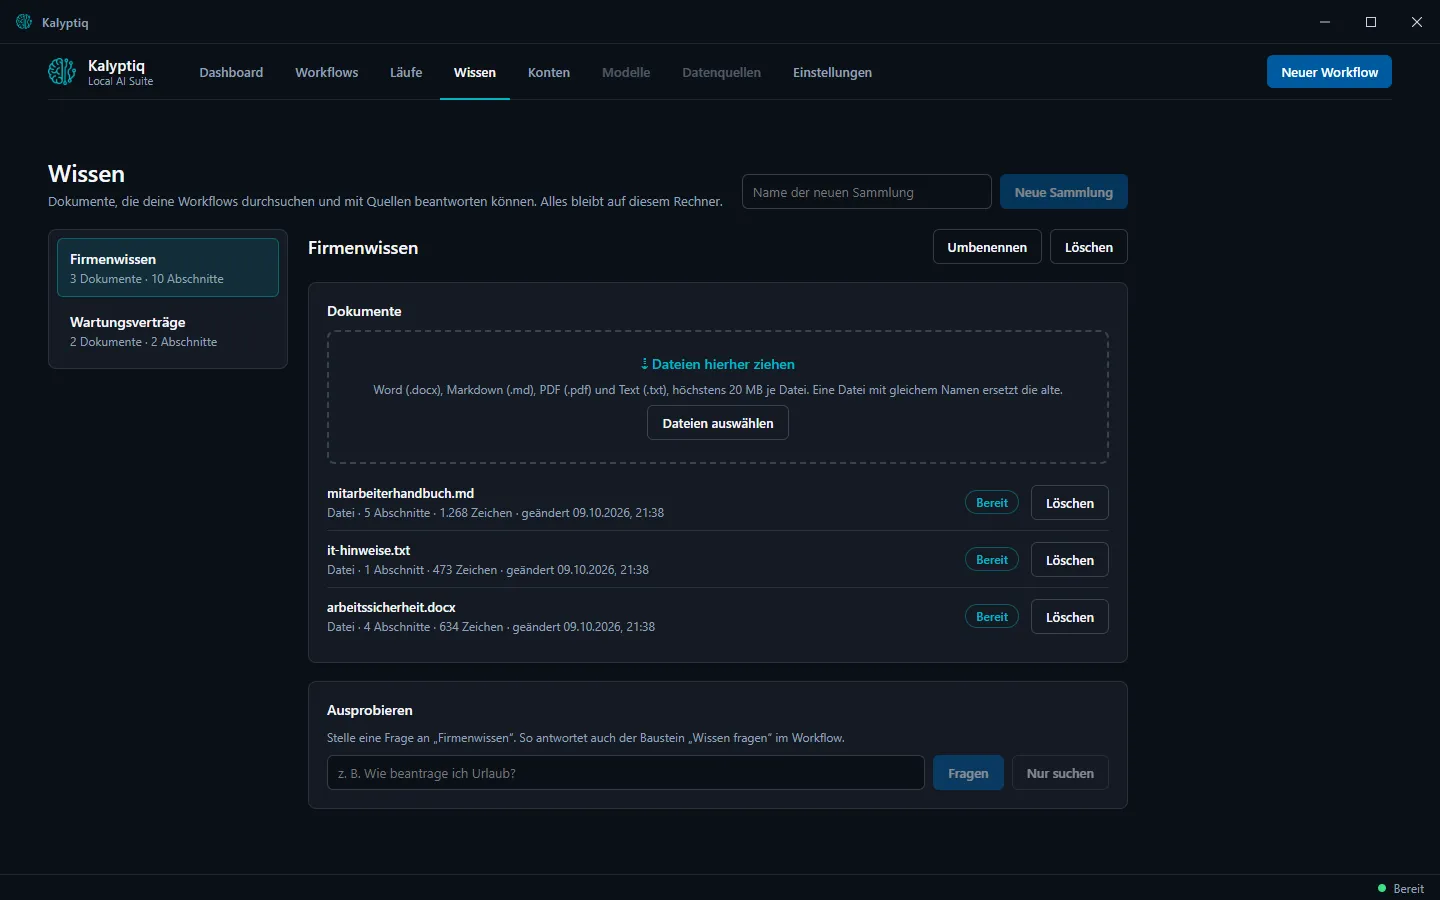
Task: Open the Einstellungen tab
Action: tap(832, 72)
